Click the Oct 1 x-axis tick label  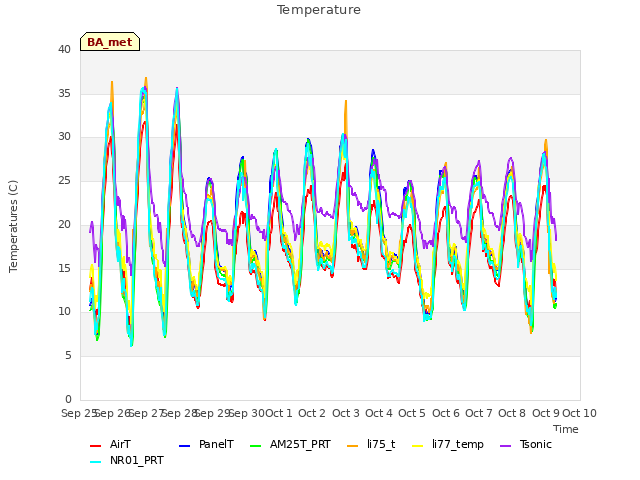[279, 413]
